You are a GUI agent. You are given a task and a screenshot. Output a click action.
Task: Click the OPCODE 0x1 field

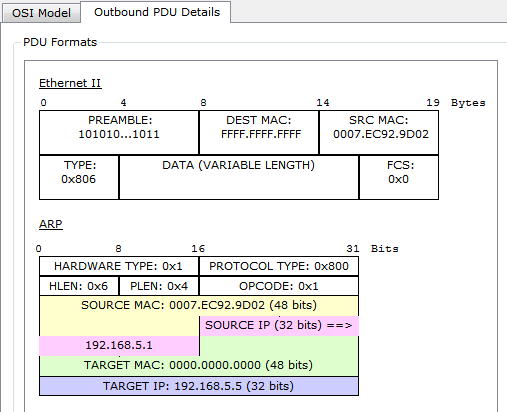coord(279,286)
